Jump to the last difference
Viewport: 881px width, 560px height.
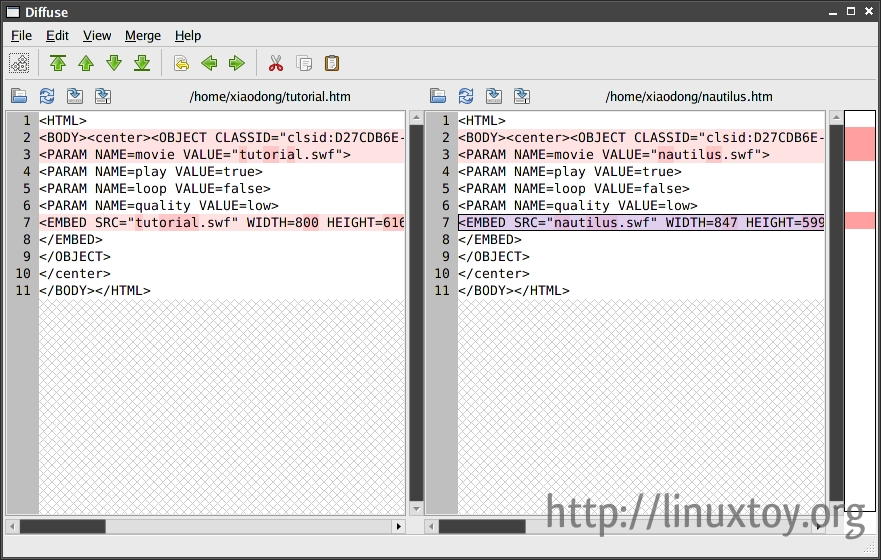[x=142, y=64]
